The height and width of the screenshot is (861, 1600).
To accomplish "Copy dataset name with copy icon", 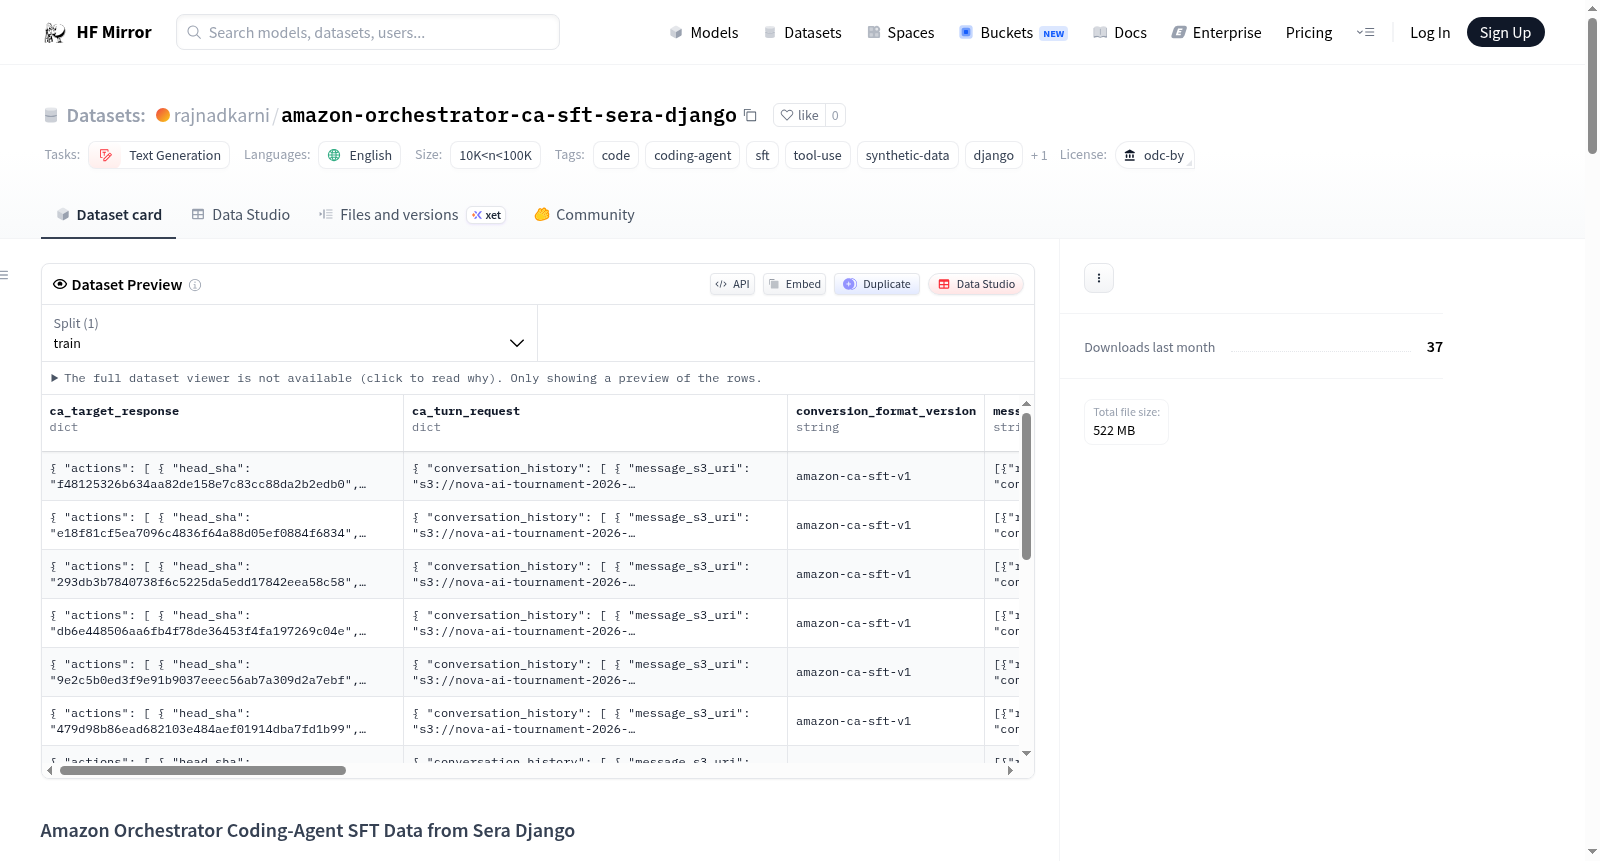I will pyautogui.click(x=750, y=115).
